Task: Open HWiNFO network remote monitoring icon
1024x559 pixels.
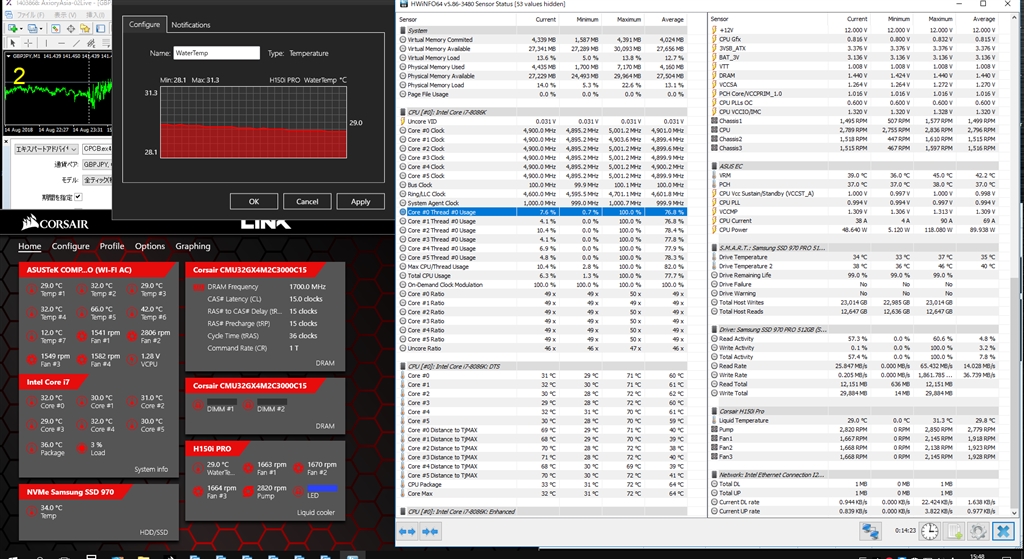Action: pyautogui.click(x=871, y=531)
